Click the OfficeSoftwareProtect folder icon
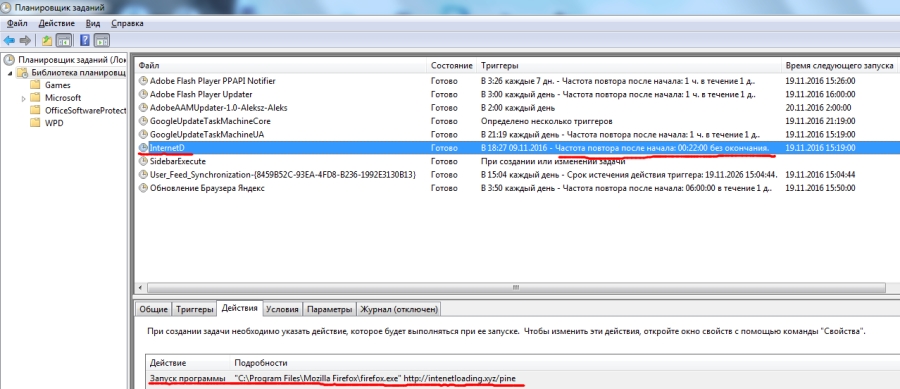900x389 pixels. click(35, 110)
